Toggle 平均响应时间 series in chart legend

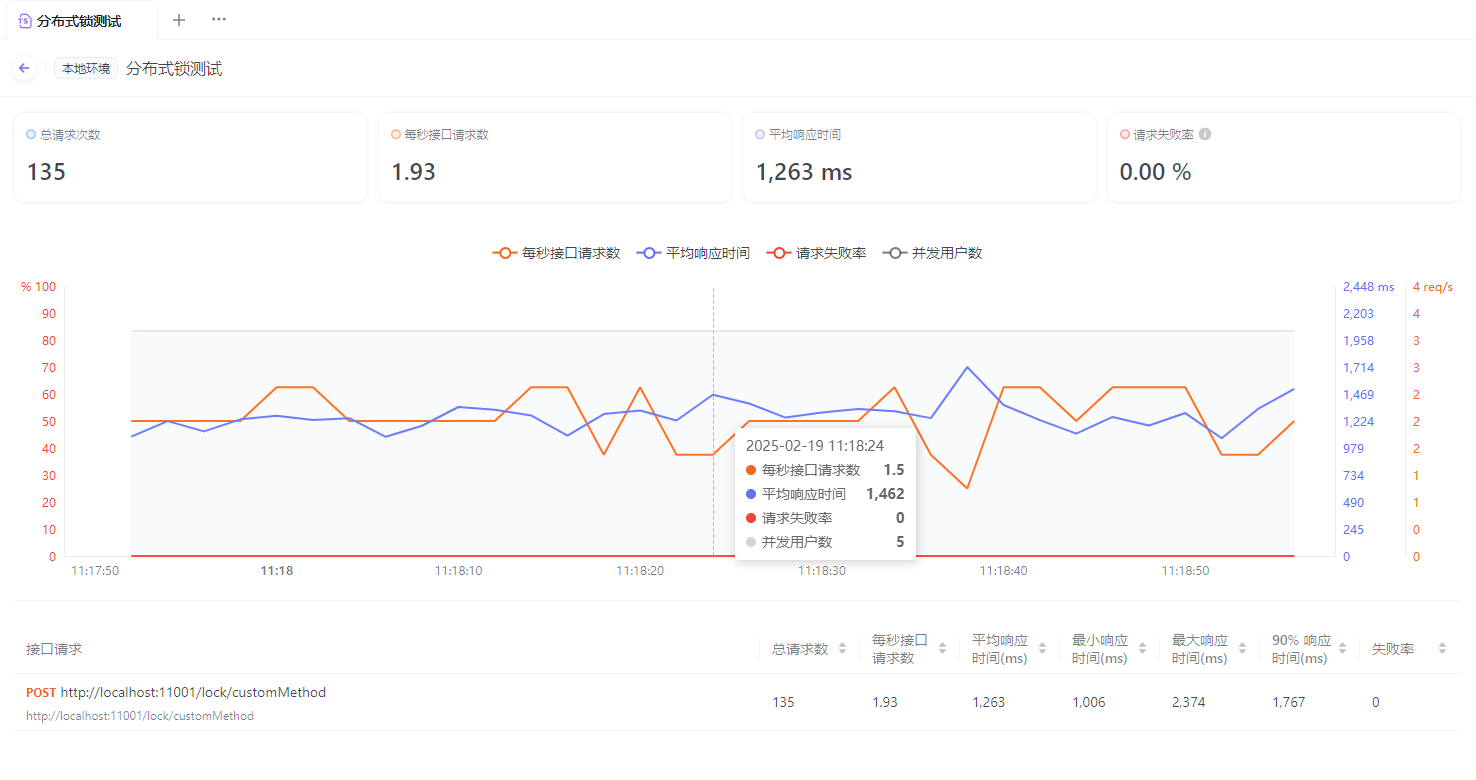click(693, 253)
